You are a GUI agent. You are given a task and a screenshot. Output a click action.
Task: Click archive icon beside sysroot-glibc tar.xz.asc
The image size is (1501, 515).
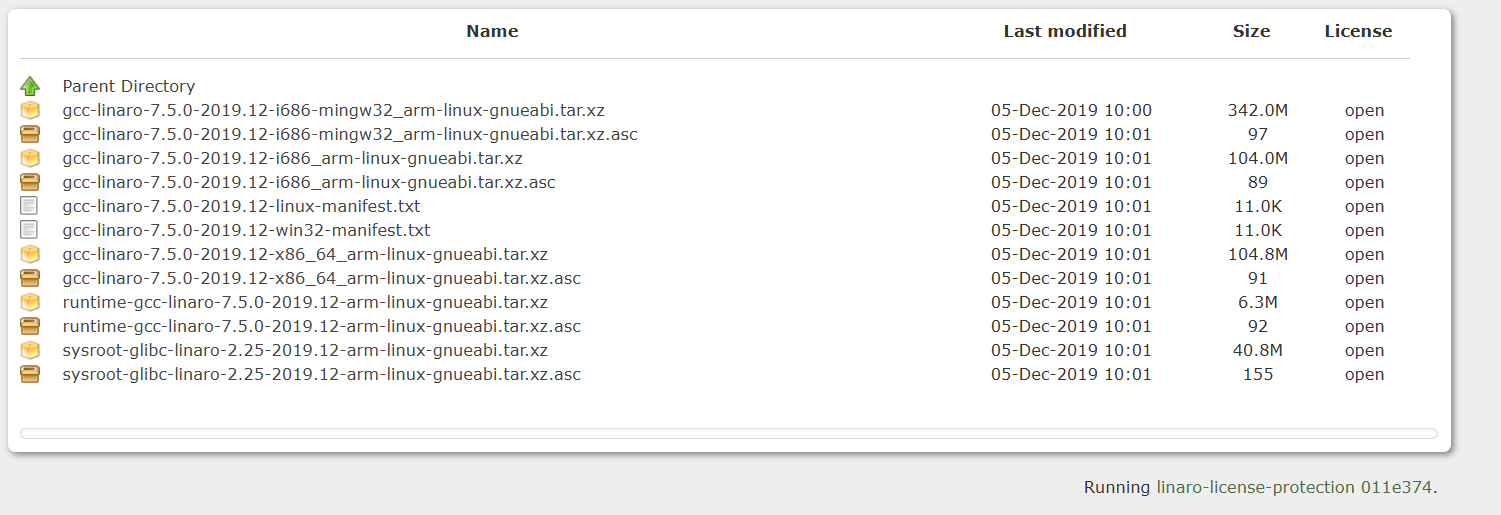tap(30, 374)
